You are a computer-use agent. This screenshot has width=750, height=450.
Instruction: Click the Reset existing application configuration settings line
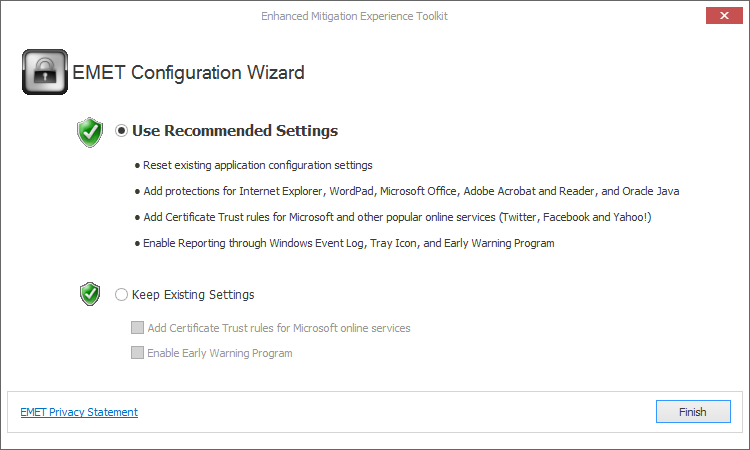257,165
